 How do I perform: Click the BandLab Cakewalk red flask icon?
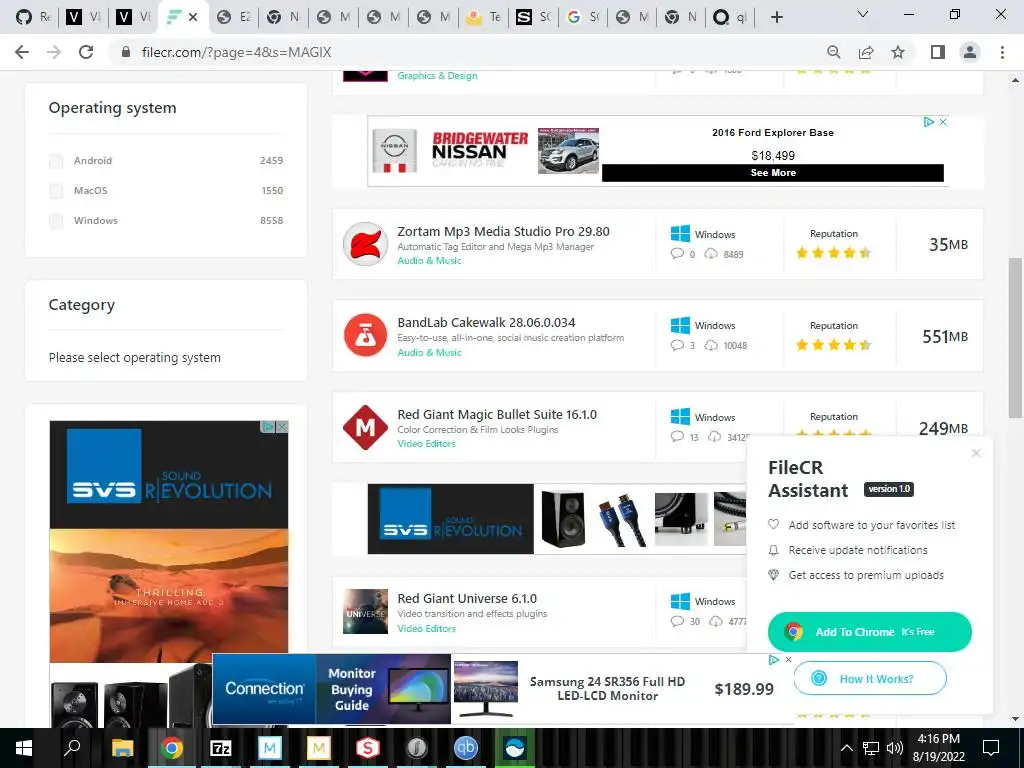click(365, 336)
